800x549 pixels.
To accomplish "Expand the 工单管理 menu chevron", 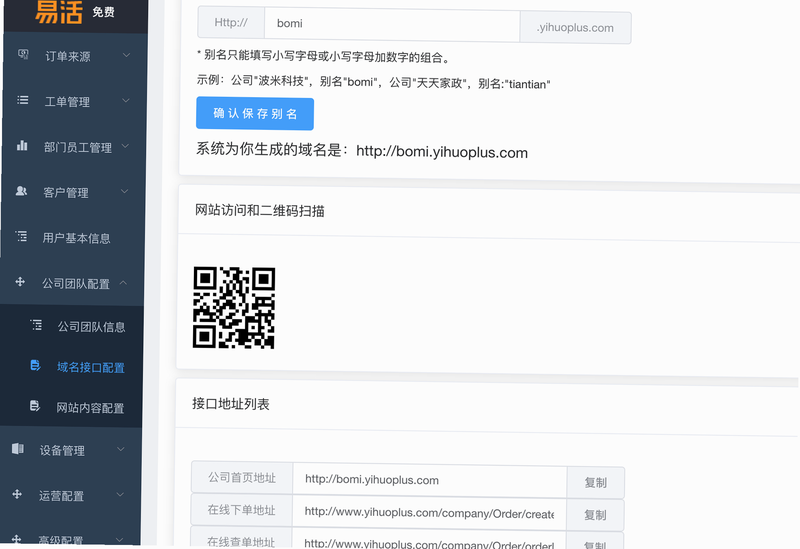I will coord(126,101).
